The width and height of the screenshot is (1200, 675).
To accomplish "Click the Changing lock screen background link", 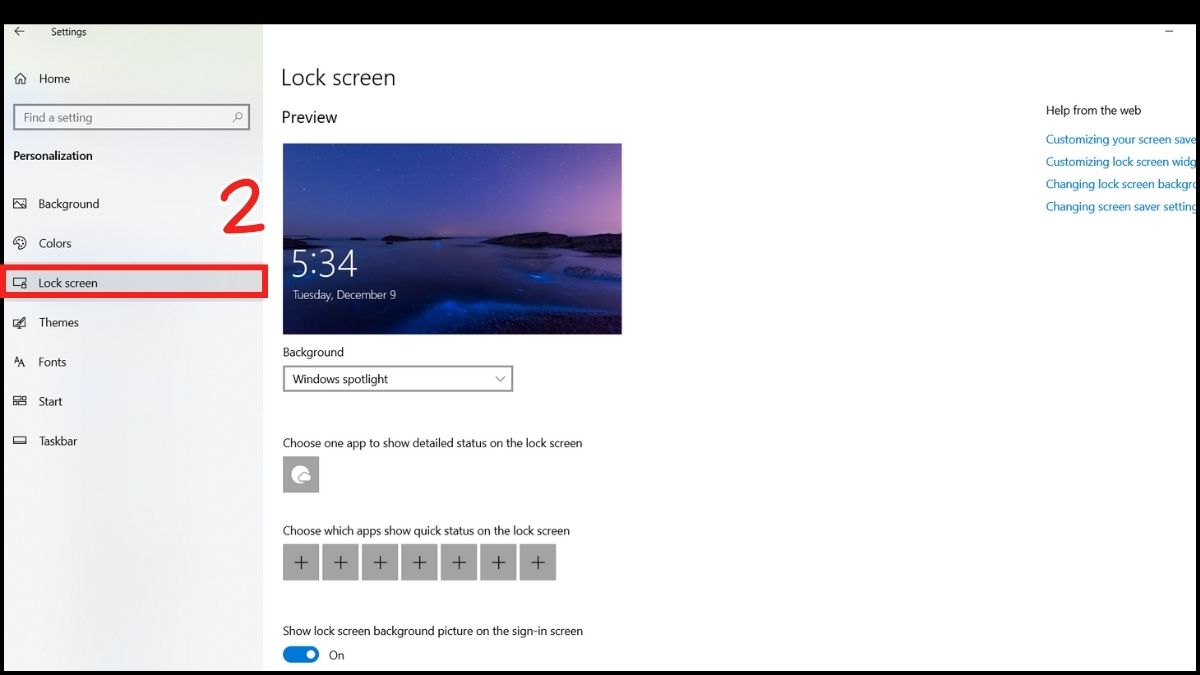I will click(1118, 184).
